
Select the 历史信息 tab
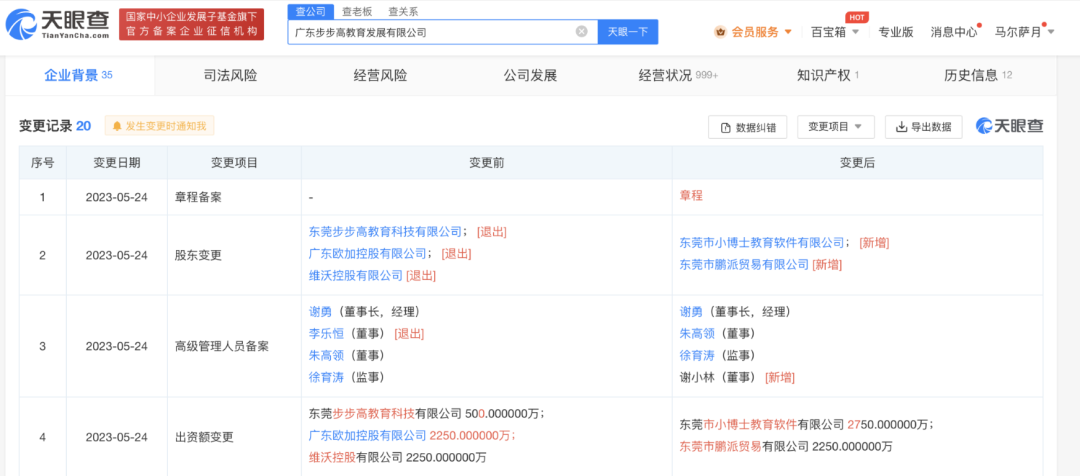pyautogui.click(x=978, y=75)
